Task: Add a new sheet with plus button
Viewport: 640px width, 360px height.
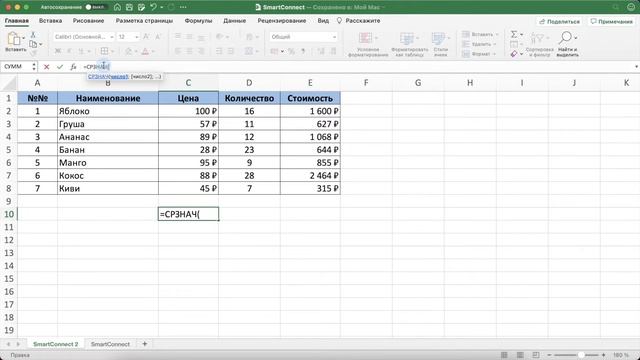Action: [x=144, y=344]
